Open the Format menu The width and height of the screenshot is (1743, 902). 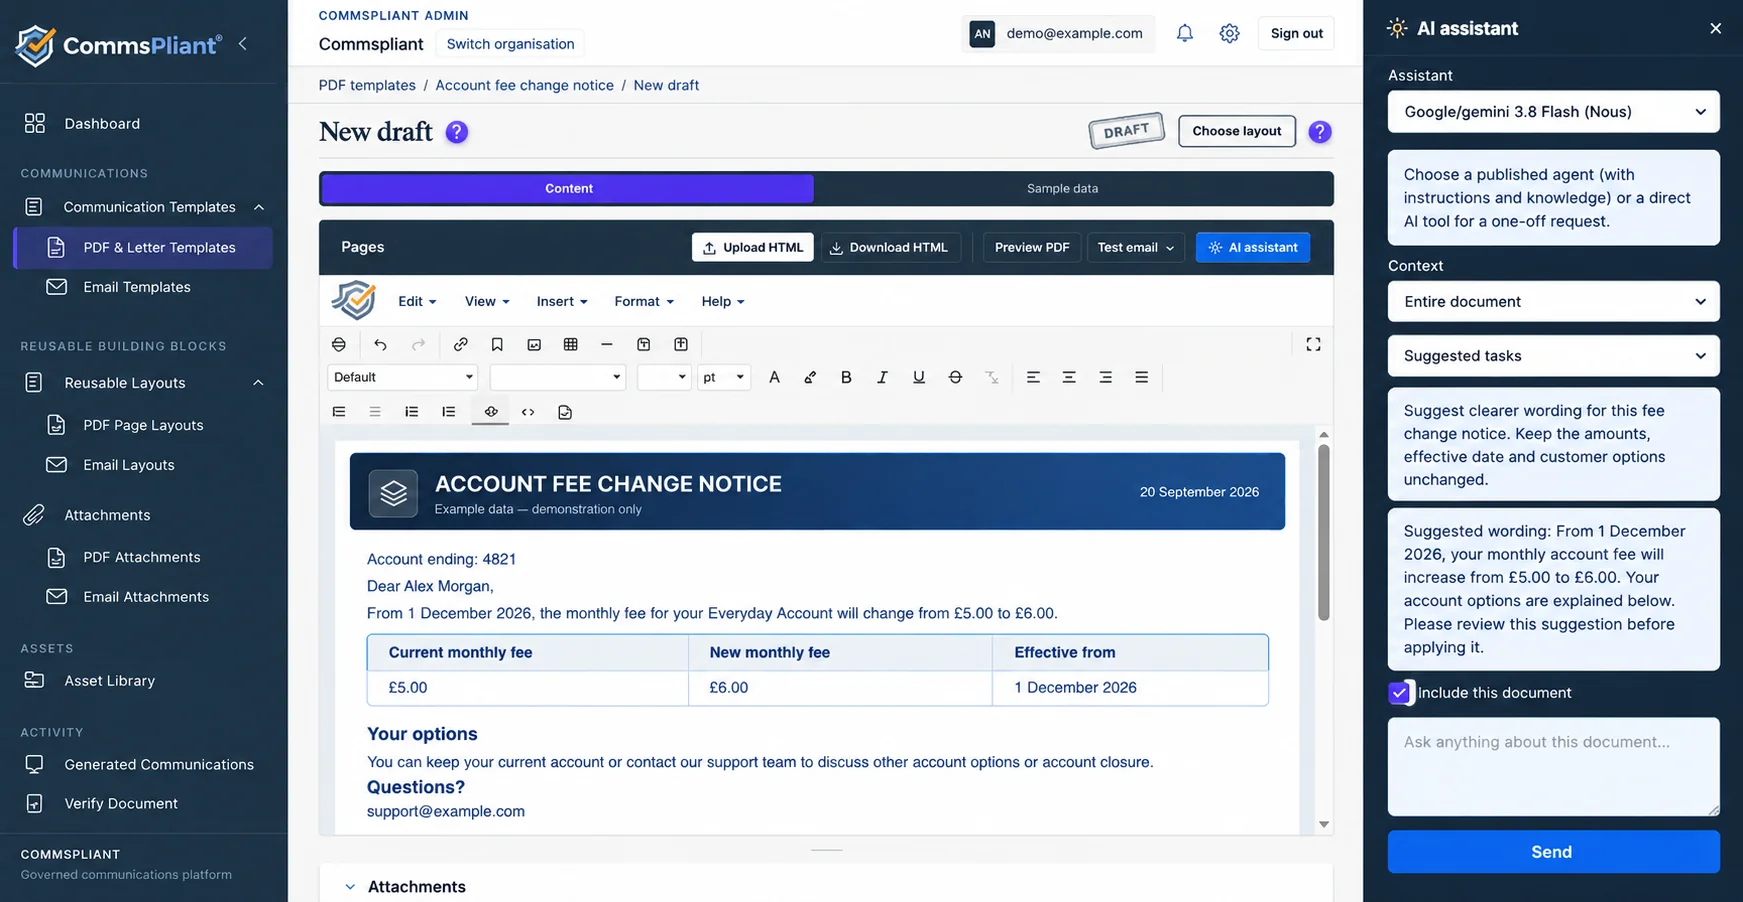pyautogui.click(x=644, y=302)
